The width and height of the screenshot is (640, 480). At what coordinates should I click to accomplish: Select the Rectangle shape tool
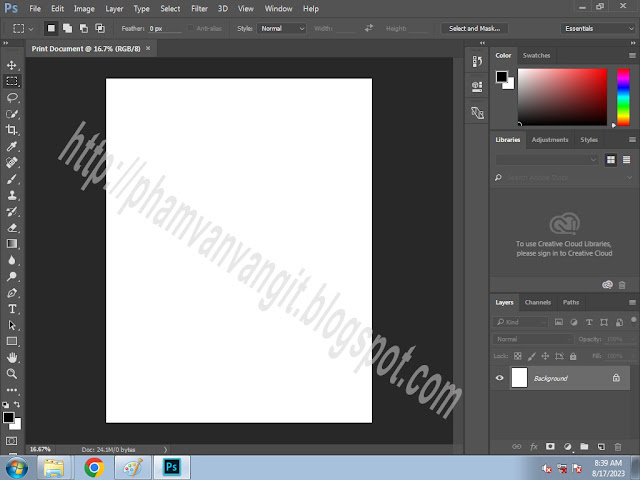coord(12,341)
